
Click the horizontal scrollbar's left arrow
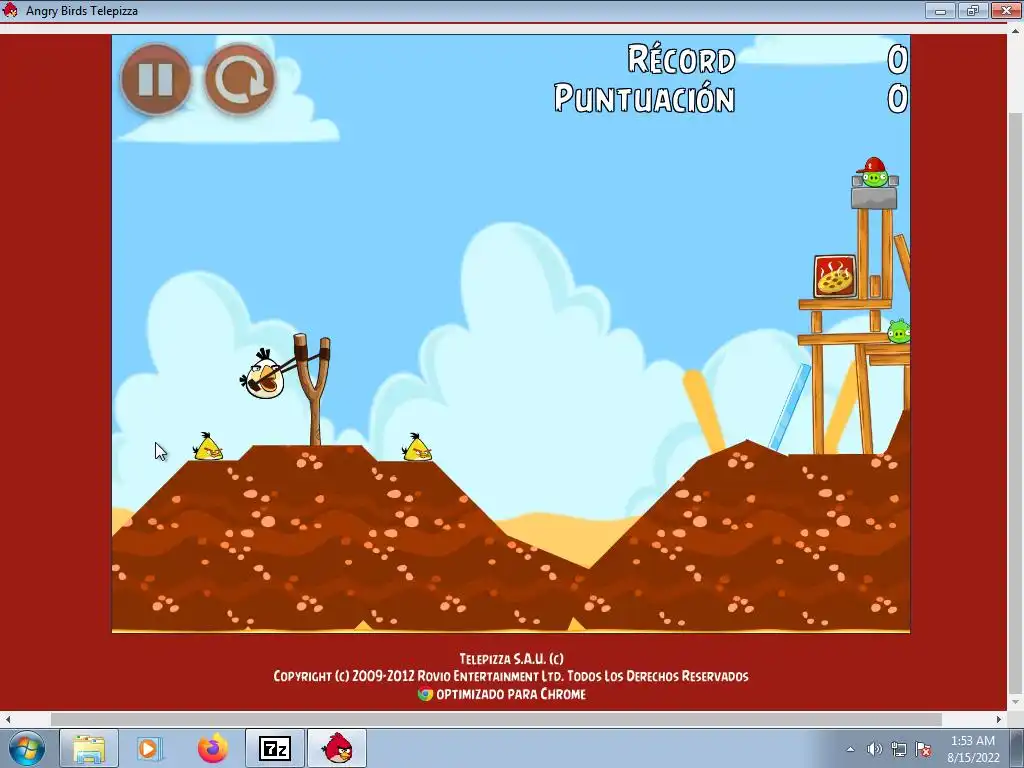pyautogui.click(x=8, y=719)
